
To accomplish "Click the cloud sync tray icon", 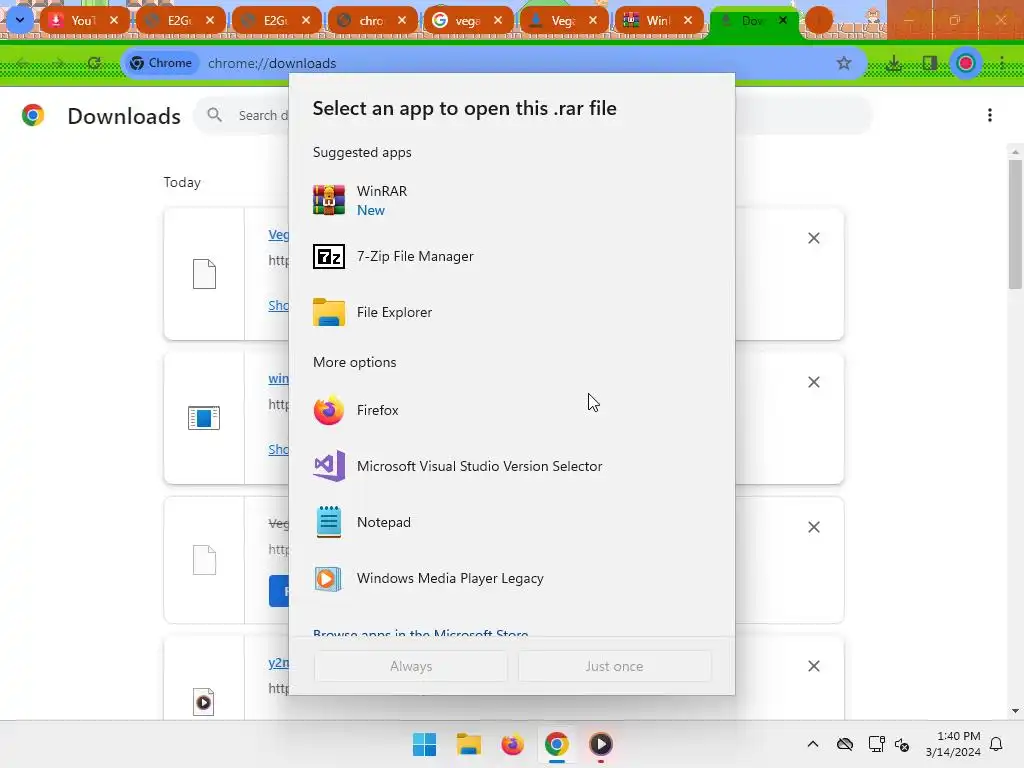I will click(845, 744).
